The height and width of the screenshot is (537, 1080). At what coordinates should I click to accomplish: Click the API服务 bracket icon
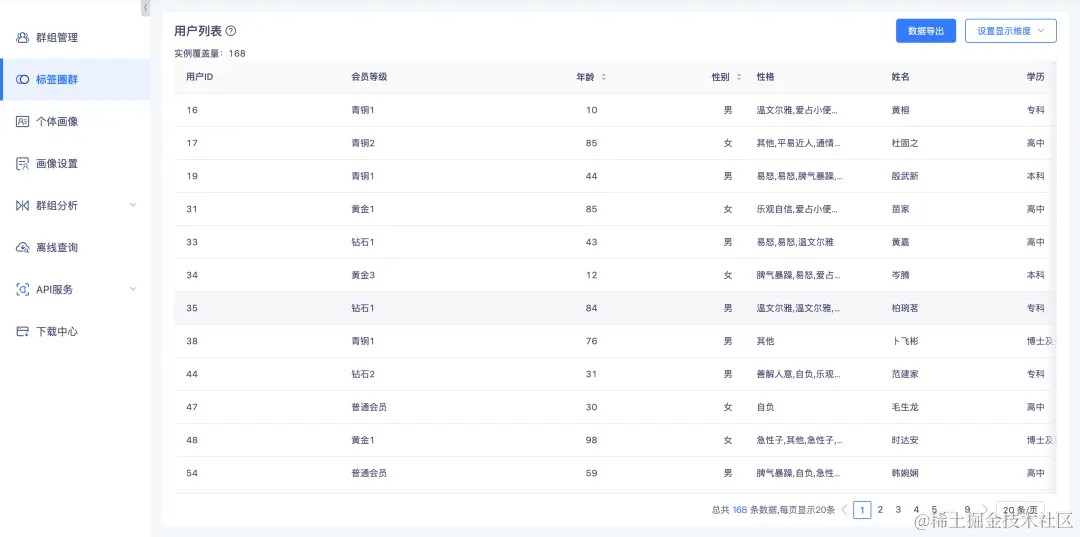click(x=22, y=290)
